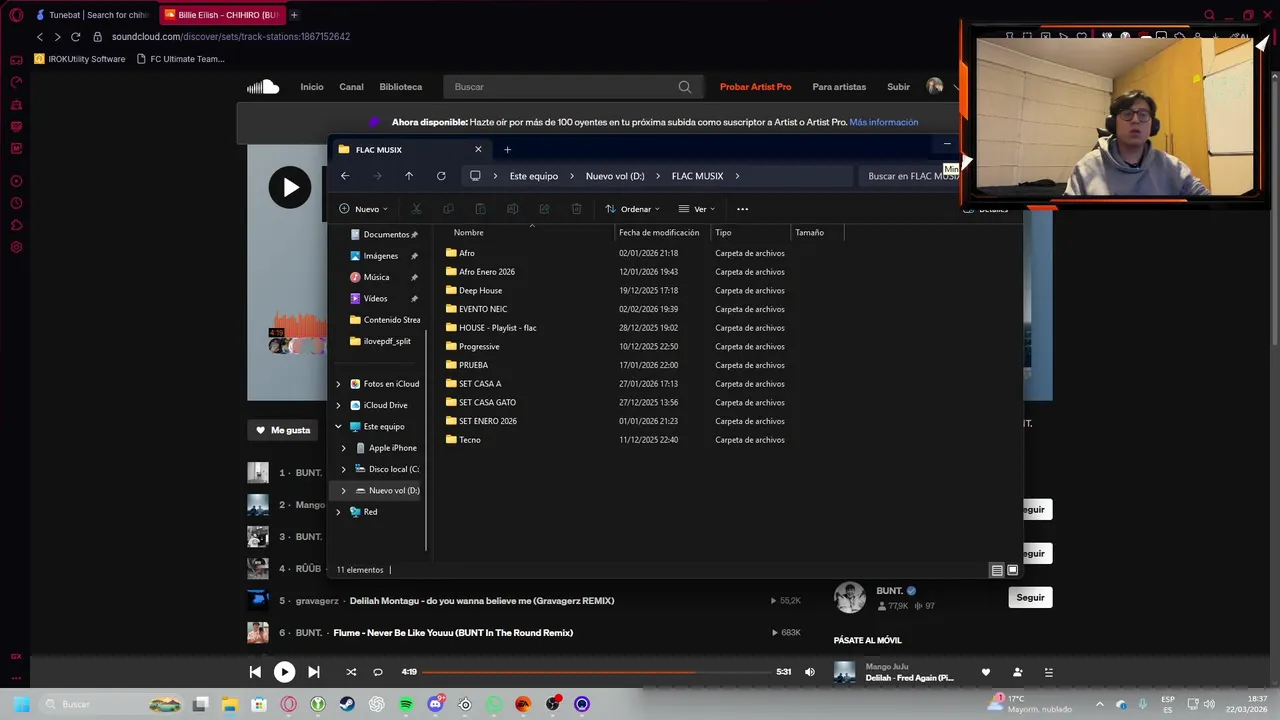Go back in FLAC MUSIX Explorer window

[345, 176]
